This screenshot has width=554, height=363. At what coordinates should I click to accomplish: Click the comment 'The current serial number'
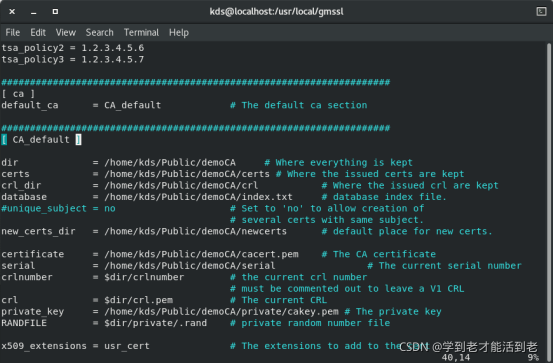pyautogui.click(x=450, y=265)
